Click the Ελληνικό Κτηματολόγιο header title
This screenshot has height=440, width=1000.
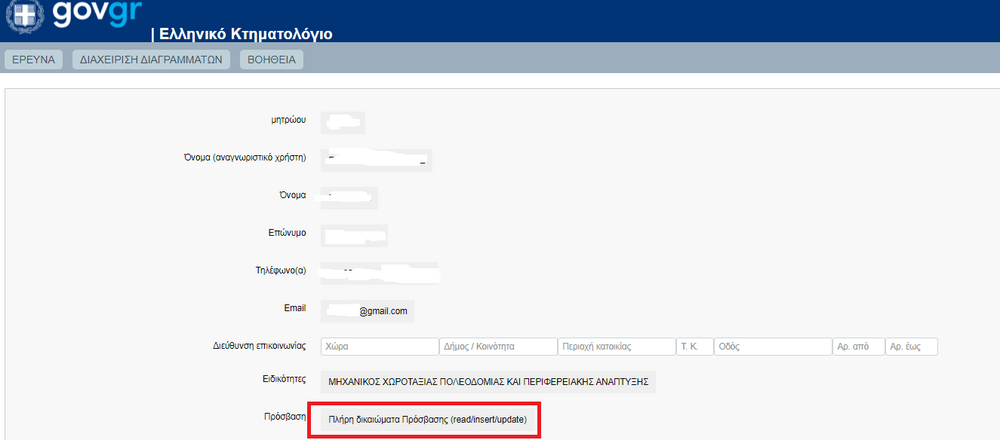coord(242,34)
